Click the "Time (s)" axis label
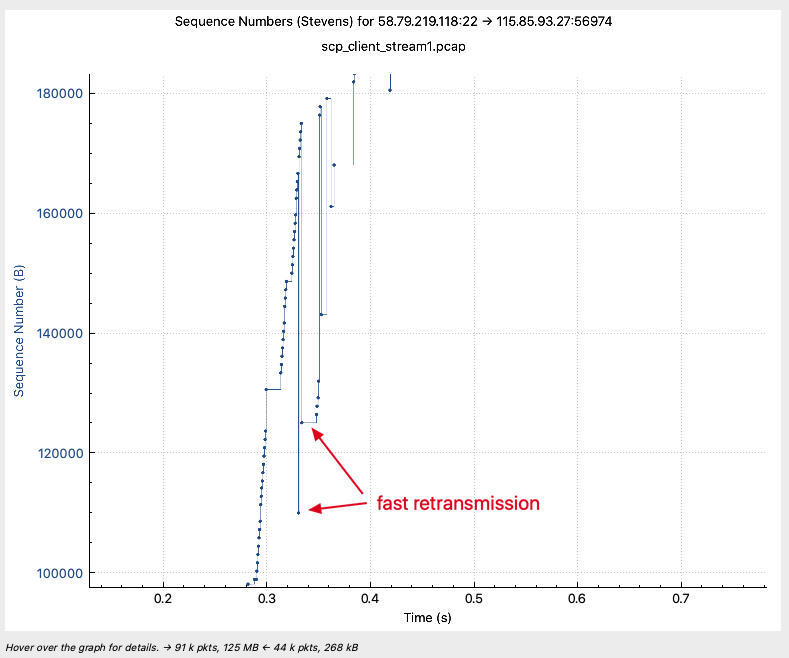This screenshot has width=789, height=658. pos(427,618)
